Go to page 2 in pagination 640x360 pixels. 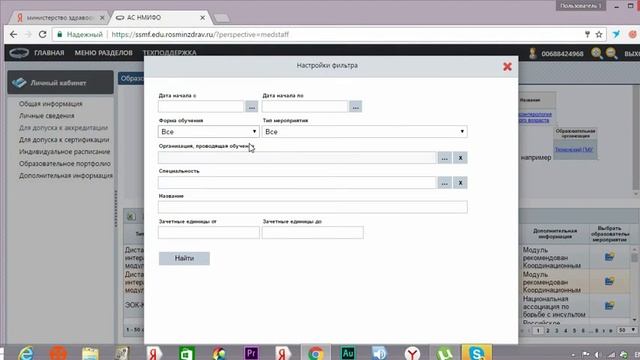pyautogui.click(x=548, y=331)
